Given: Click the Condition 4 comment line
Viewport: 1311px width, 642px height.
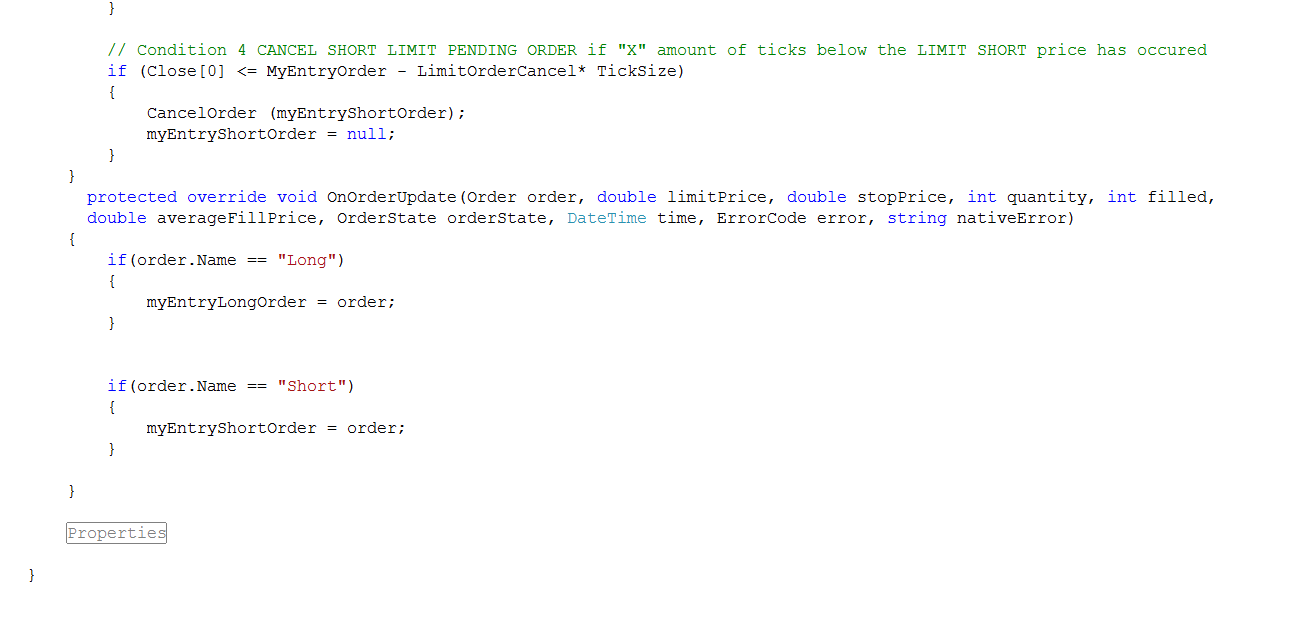Looking at the screenshot, I should [x=657, y=50].
